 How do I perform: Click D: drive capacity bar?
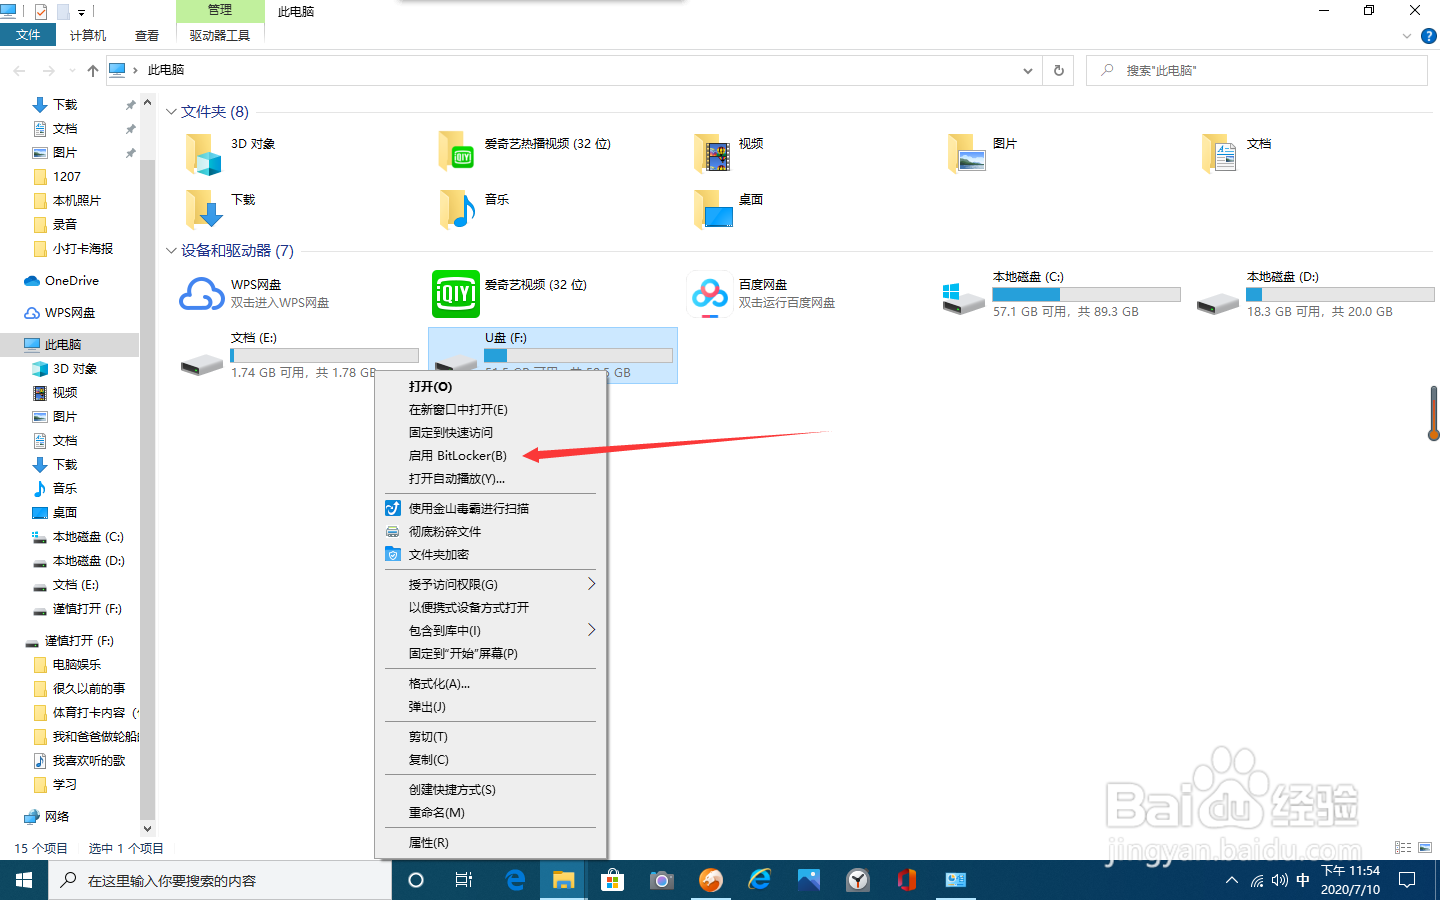[x=1340, y=294]
